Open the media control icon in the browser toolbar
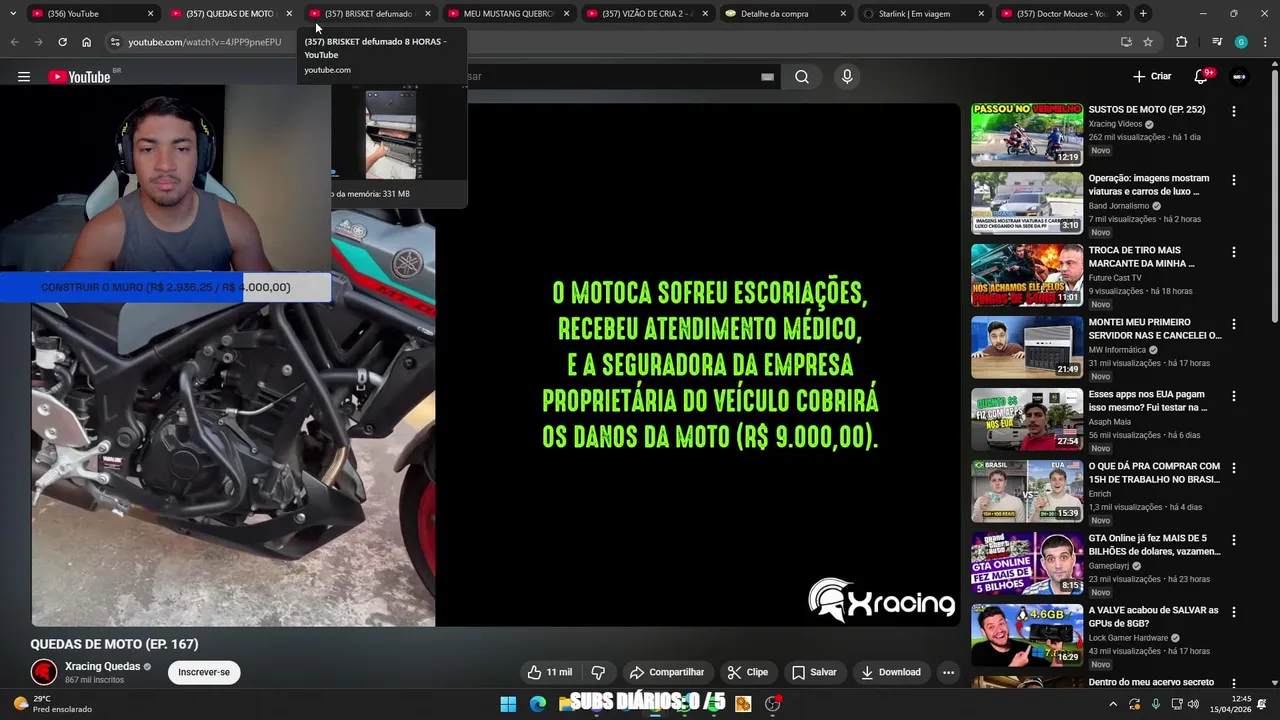1280x720 pixels. (x=1216, y=42)
